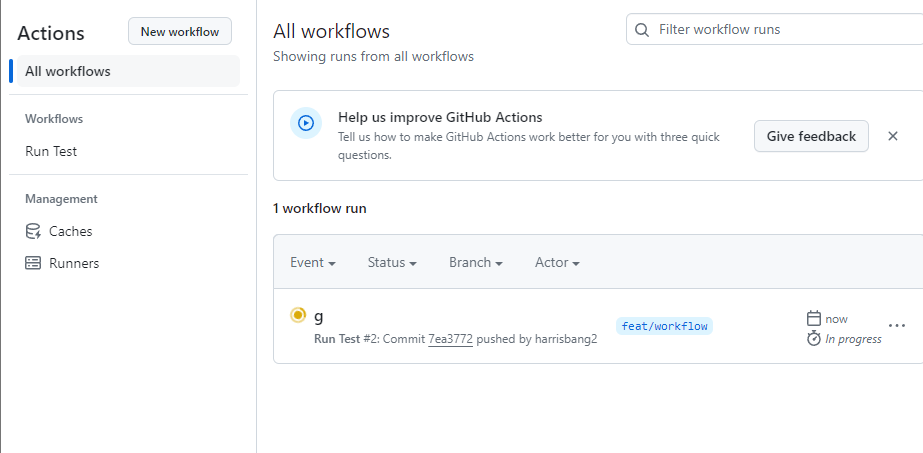Click the 'Workflows' section label
This screenshot has height=453, width=923.
point(54,119)
